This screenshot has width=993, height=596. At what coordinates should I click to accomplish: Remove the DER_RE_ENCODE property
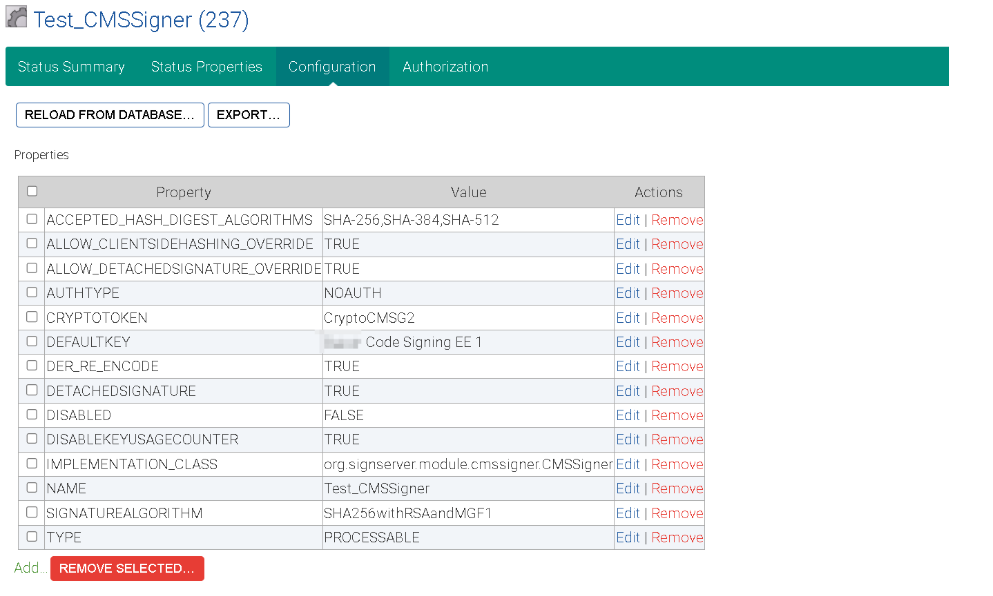677,366
